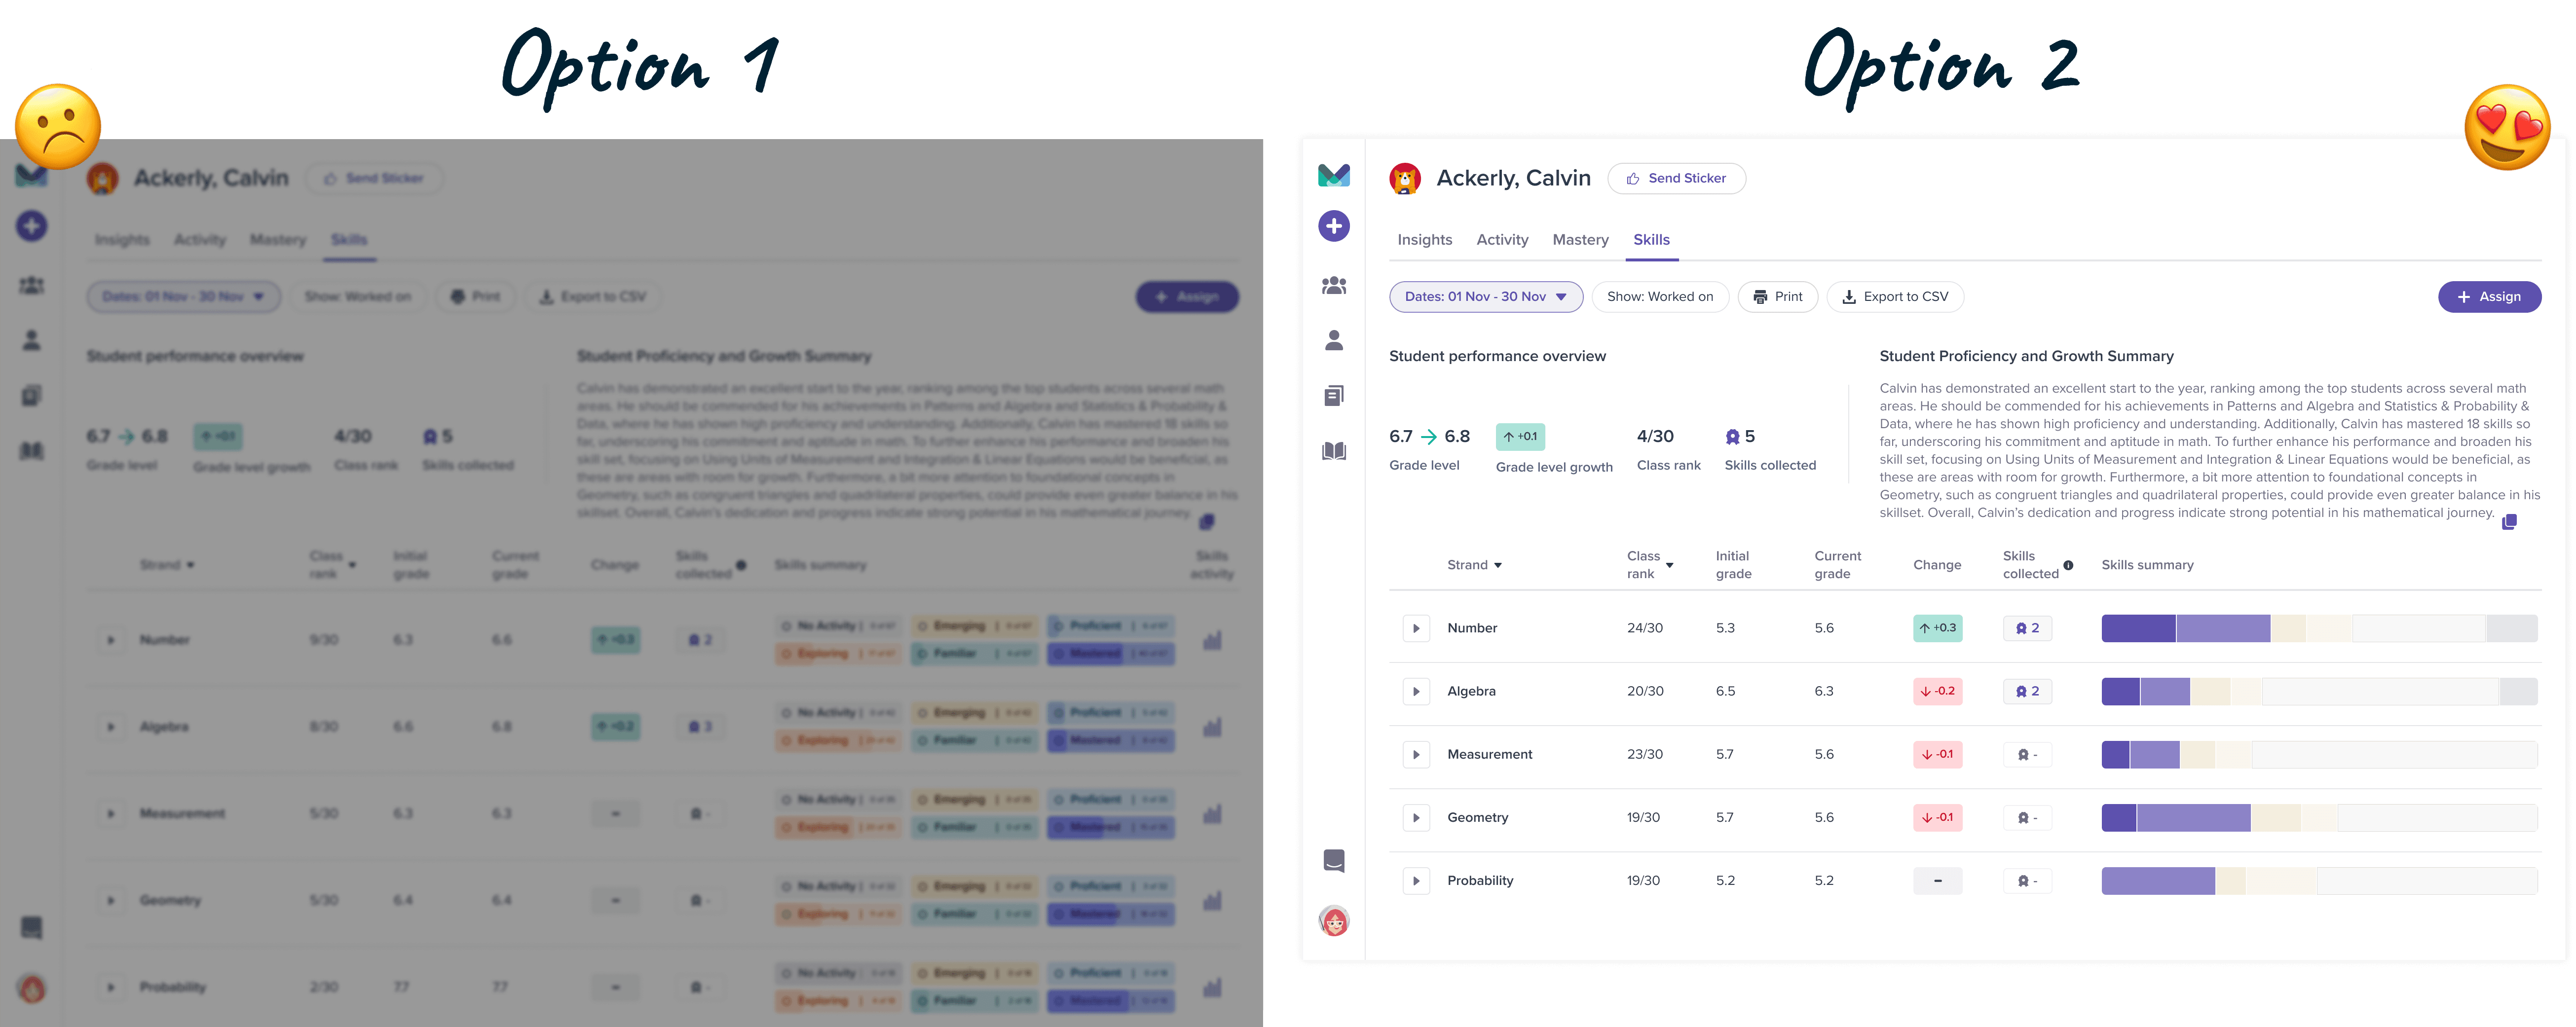Image resolution: width=2576 pixels, height=1027 pixels.
Task: Expand the Number strand row
Action: point(1416,628)
